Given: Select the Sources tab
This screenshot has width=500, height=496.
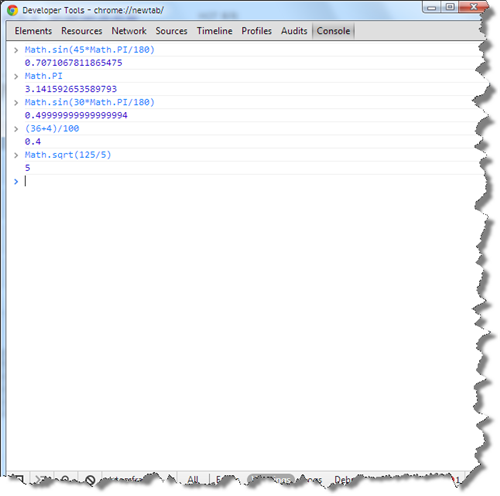Looking at the screenshot, I should click(x=171, y=31).
